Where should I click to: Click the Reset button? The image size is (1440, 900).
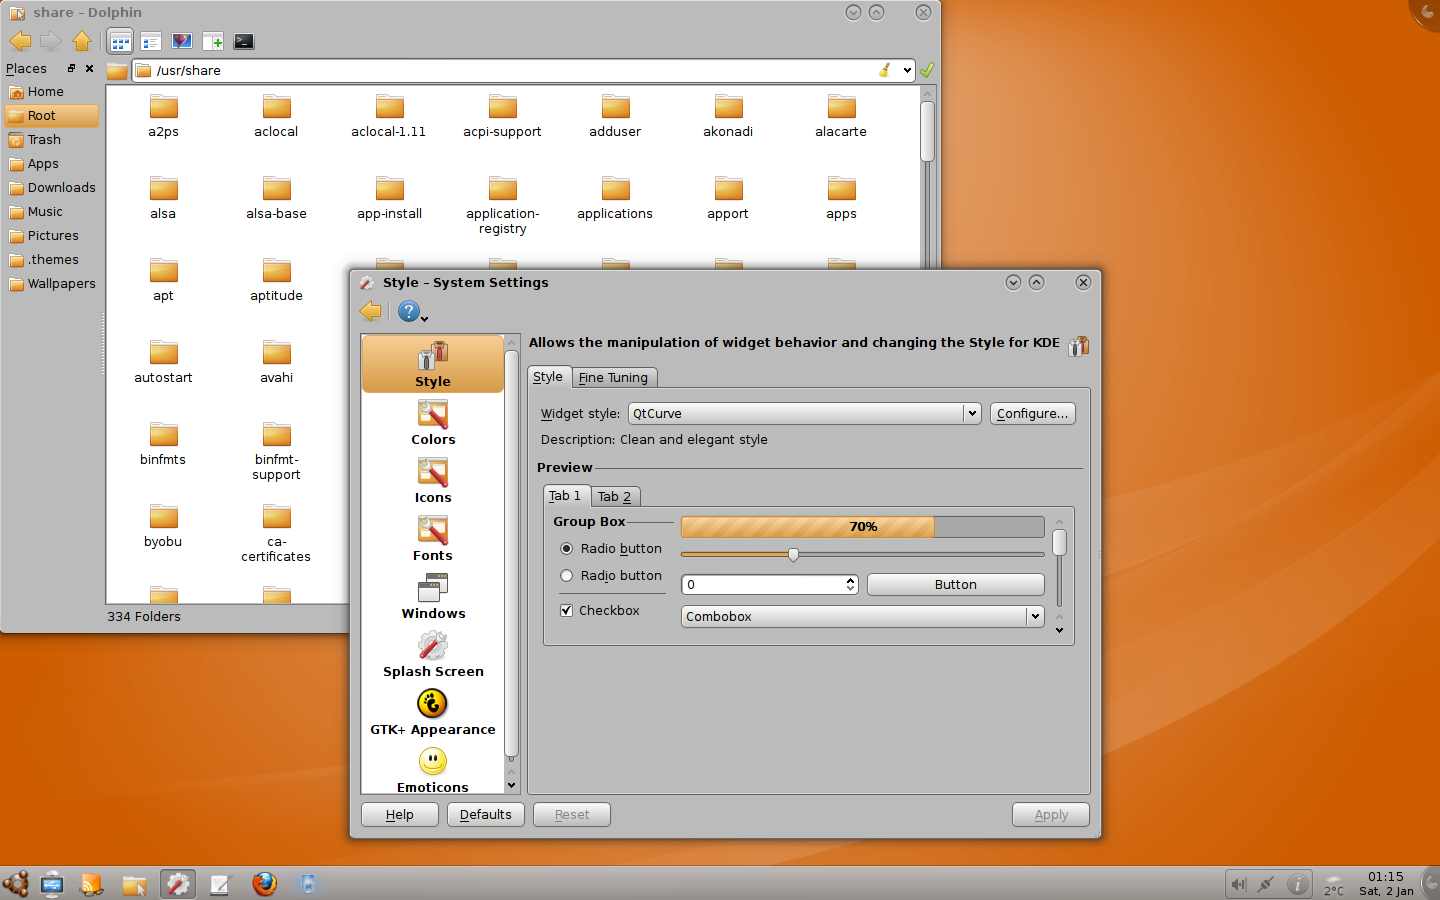pyautogui.click(x=572, y=815)
